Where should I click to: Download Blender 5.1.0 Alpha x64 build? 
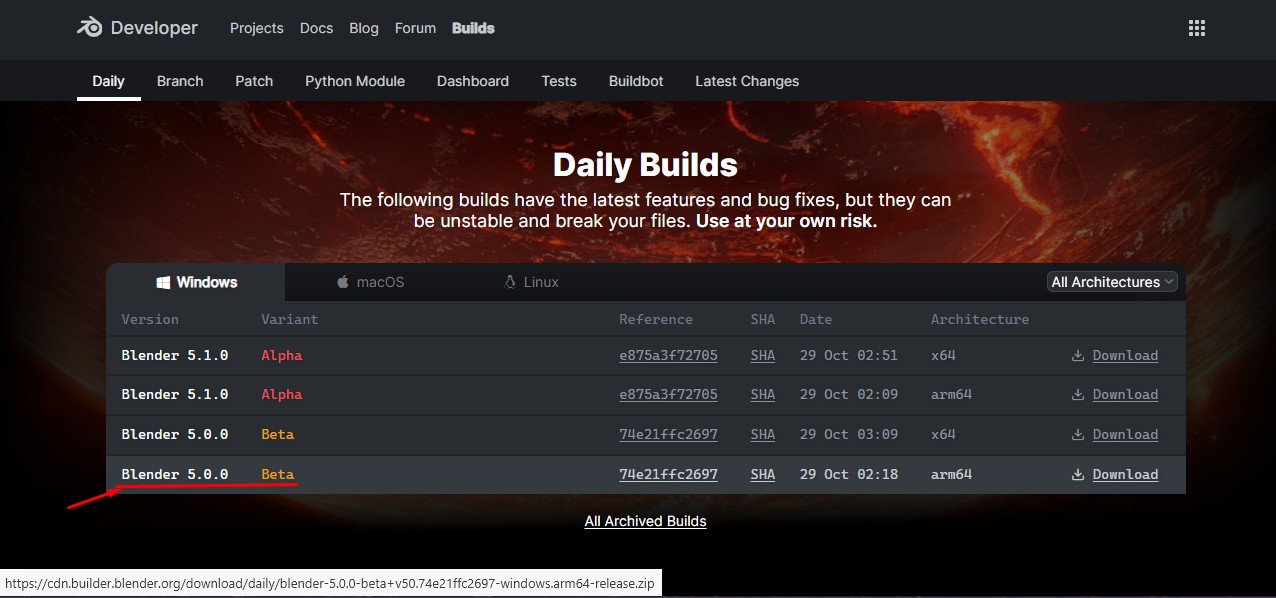pos(1125,355)
